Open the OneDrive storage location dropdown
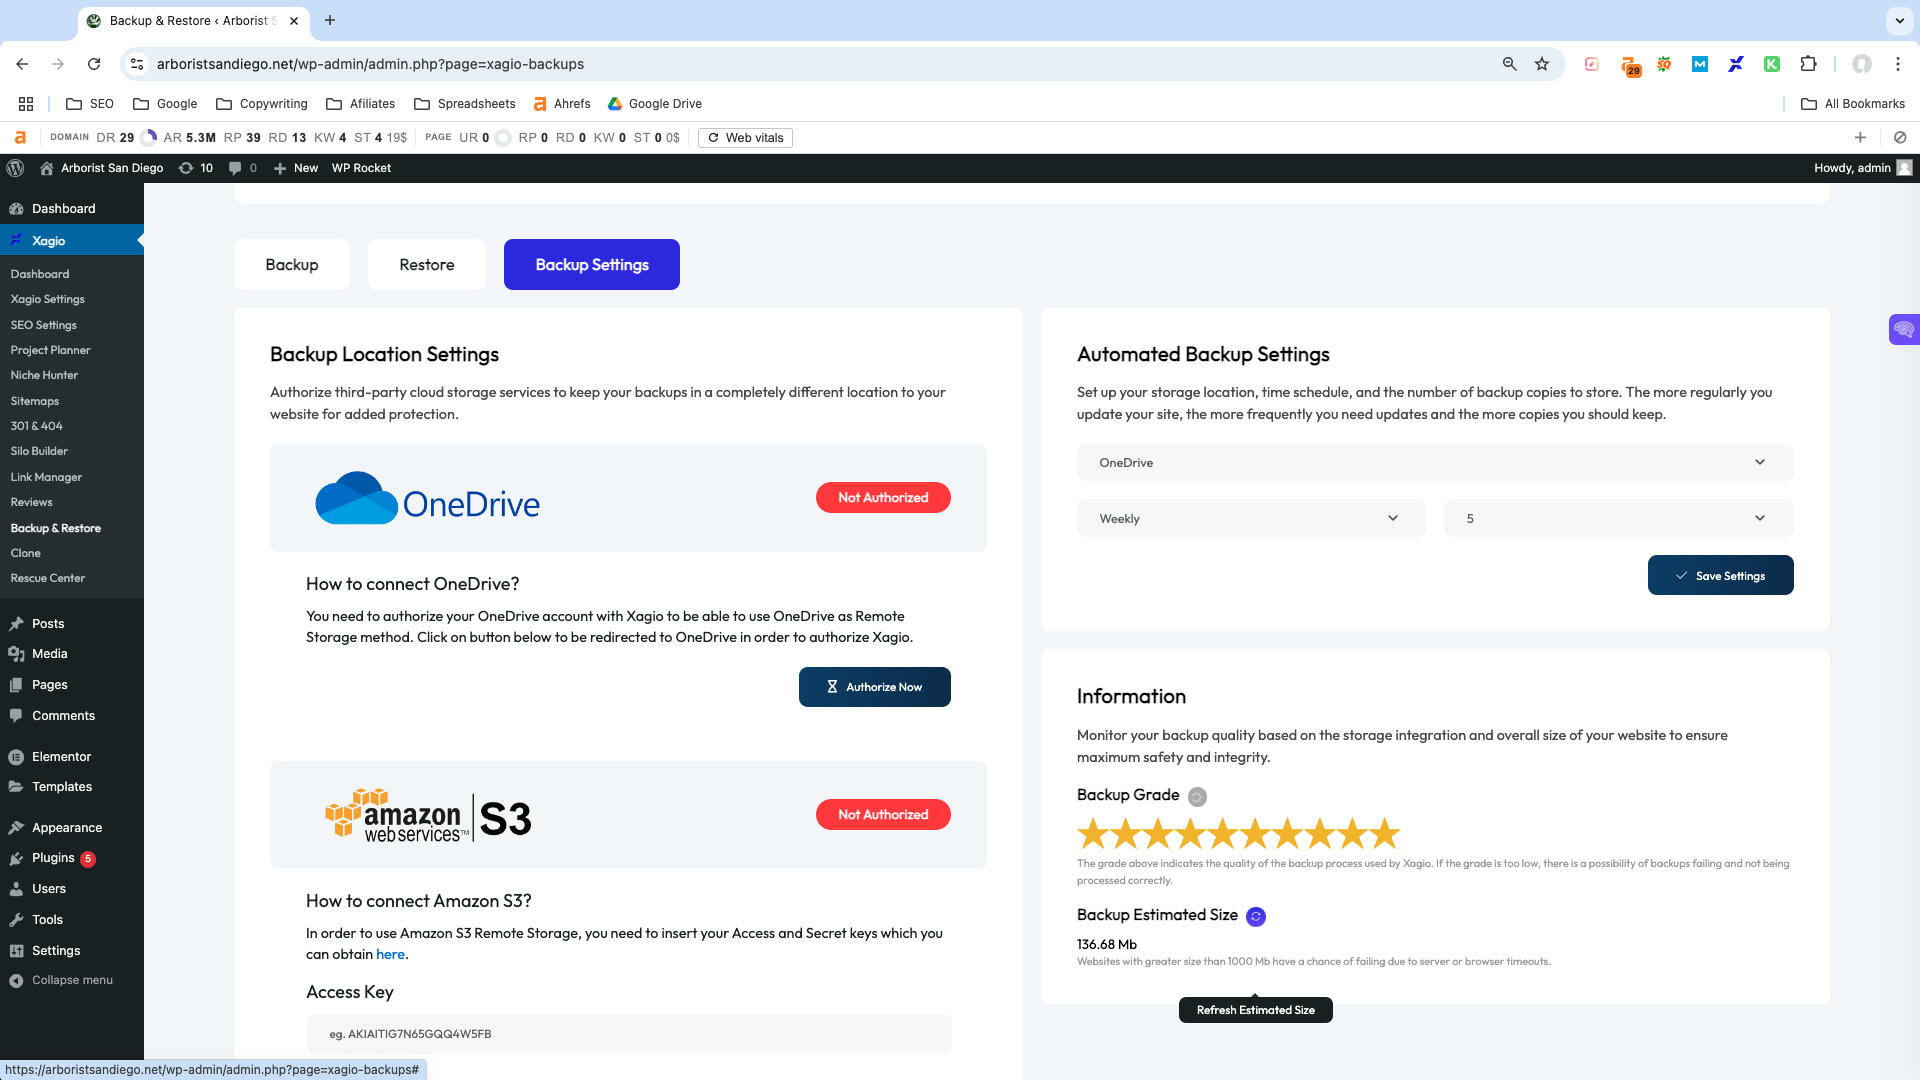Screen dimensions: 1920x1080 1434,463
